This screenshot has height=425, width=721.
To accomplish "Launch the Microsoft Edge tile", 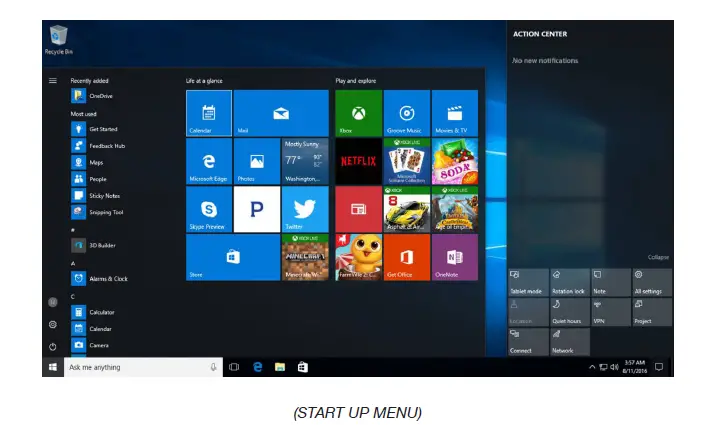I will click(x=209, y=161).
